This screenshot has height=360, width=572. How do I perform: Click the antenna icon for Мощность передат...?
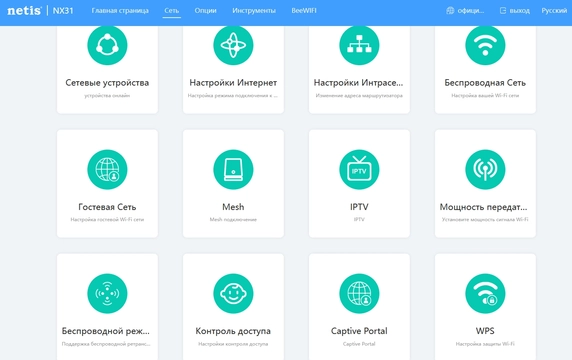coord(485,170)
